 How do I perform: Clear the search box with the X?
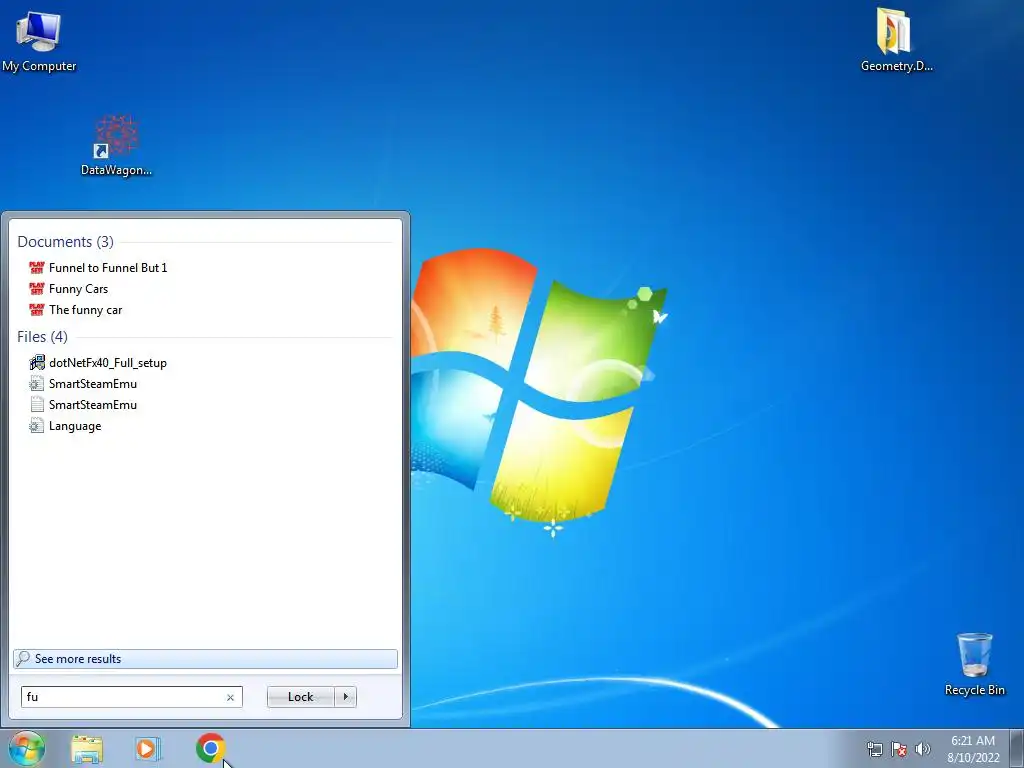[x=231, y=697]
